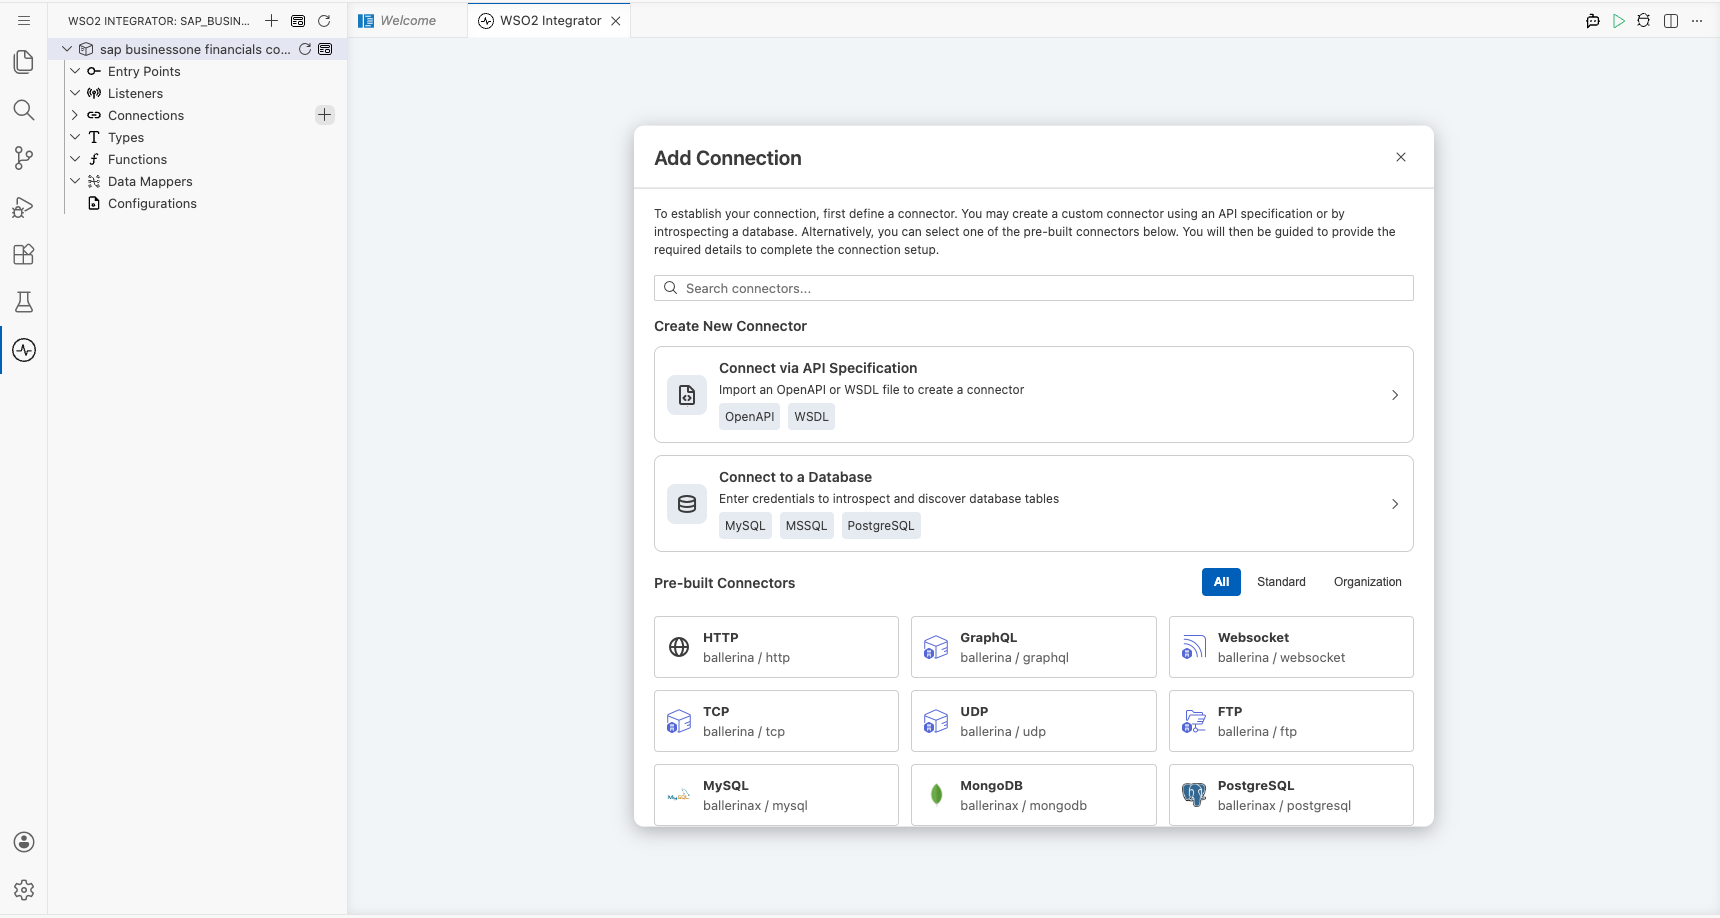Select the WSO2 Integrator activity bar icon
This screenshot has height=918, width=1720.
(x=24, y=350)
